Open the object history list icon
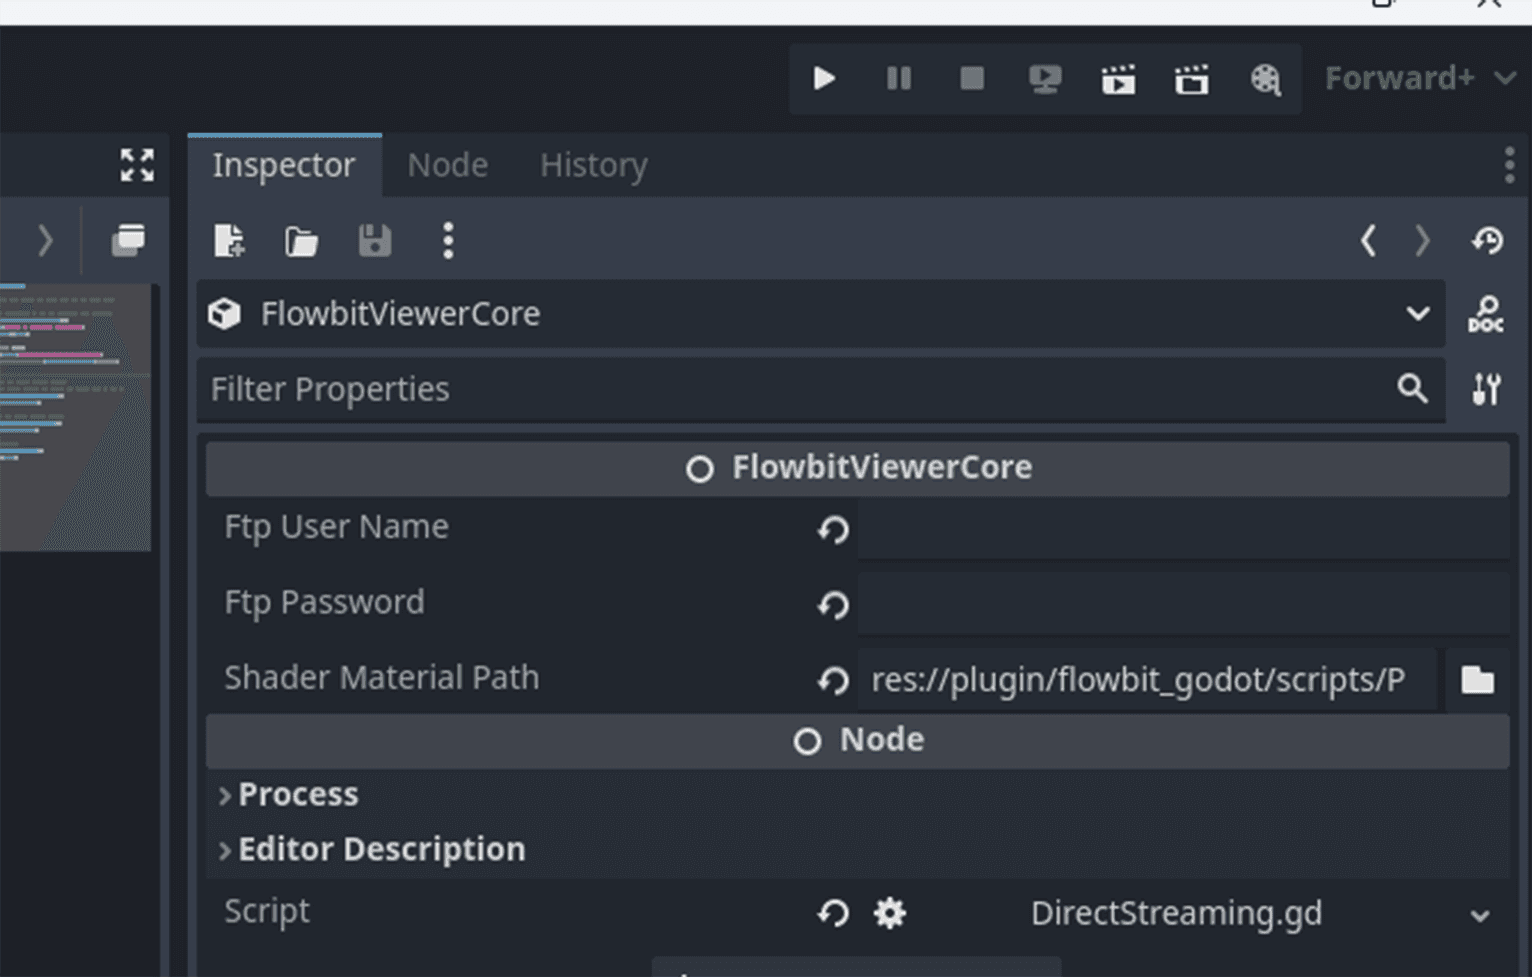 [1487, 241]
